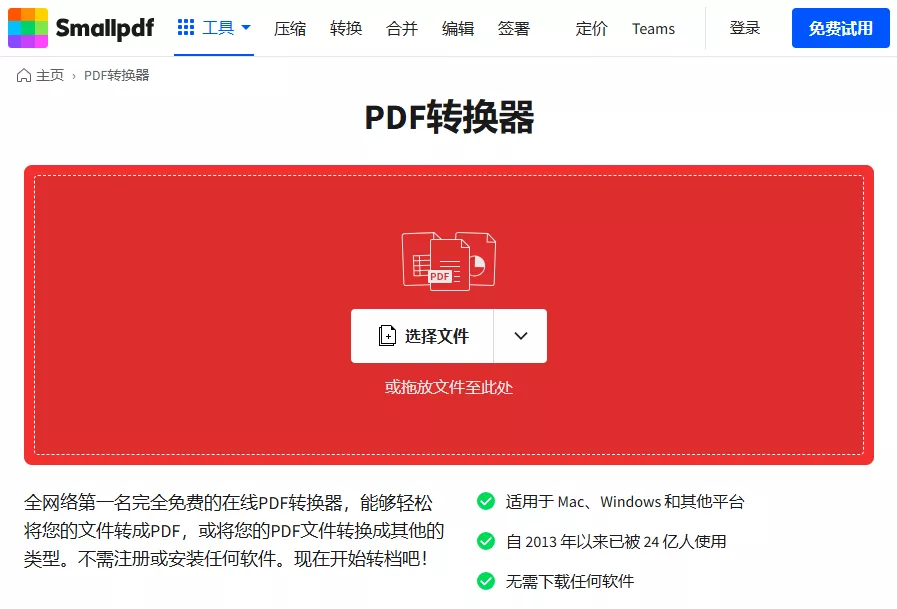Click the Smallpdf colorful logo icon
Viewport: 897px width, 609px height.
(x=27, y=28)
